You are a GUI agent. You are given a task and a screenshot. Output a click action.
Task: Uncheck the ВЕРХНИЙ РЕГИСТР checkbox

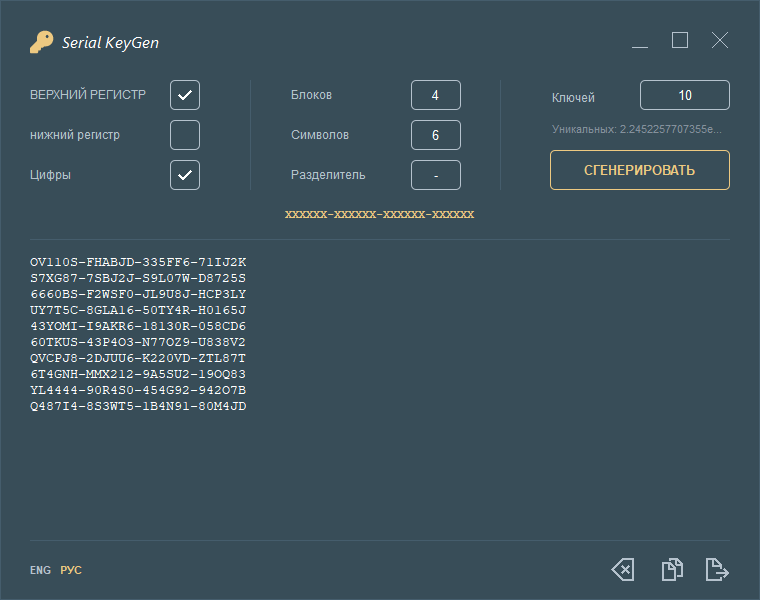(185, 95)
